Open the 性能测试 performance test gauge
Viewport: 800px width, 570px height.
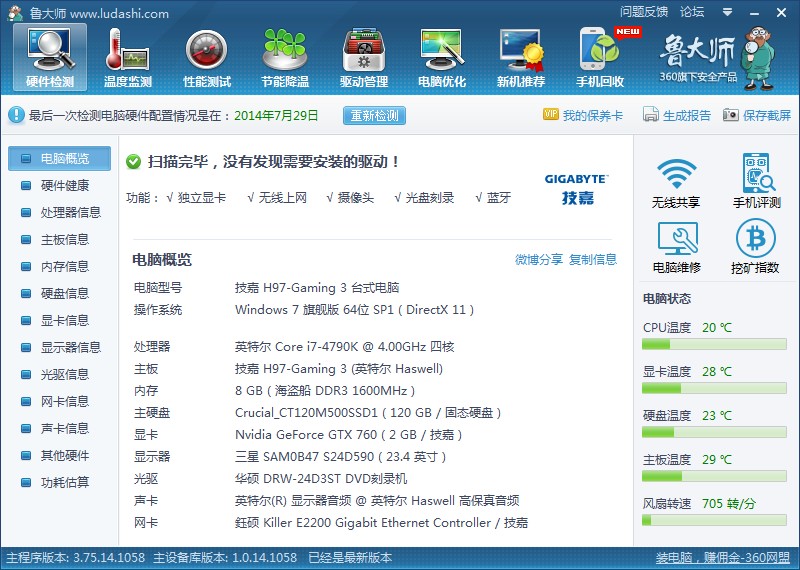[x=207, y=58]
